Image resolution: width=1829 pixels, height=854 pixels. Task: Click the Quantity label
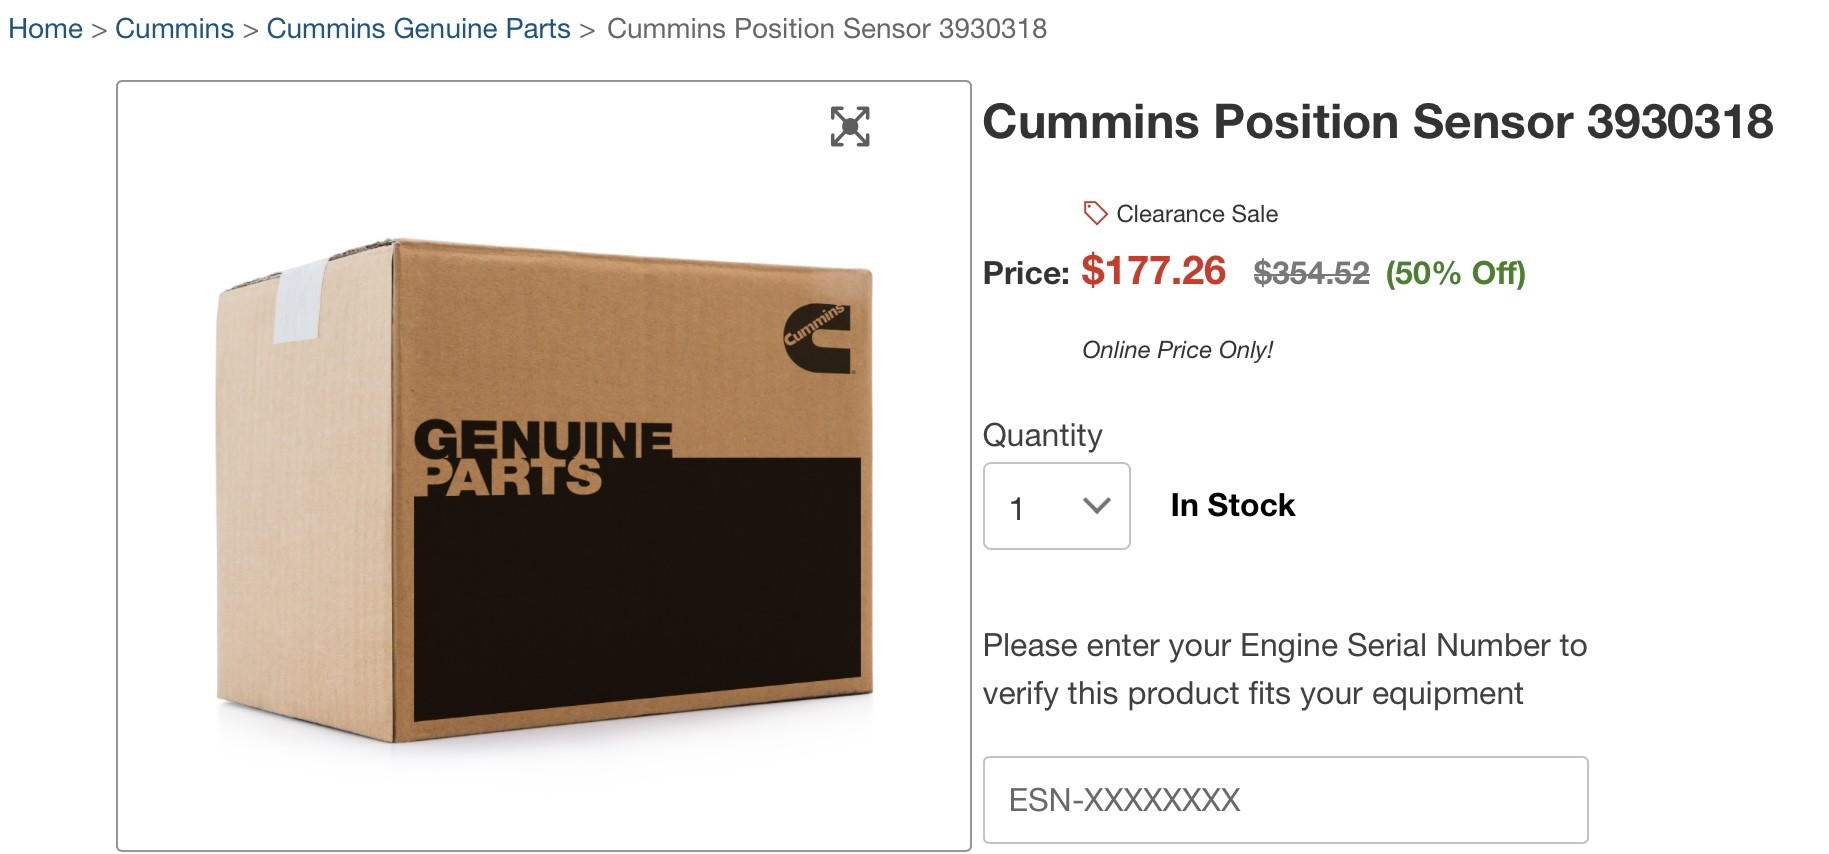click(1043, 435)
